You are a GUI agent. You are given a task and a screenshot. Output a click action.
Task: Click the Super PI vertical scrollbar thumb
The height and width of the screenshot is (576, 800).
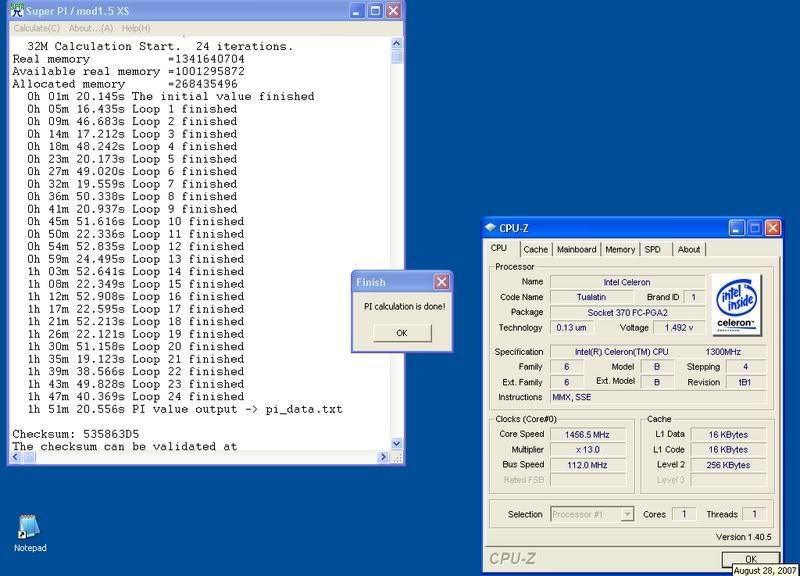click(x=396, y=56)
